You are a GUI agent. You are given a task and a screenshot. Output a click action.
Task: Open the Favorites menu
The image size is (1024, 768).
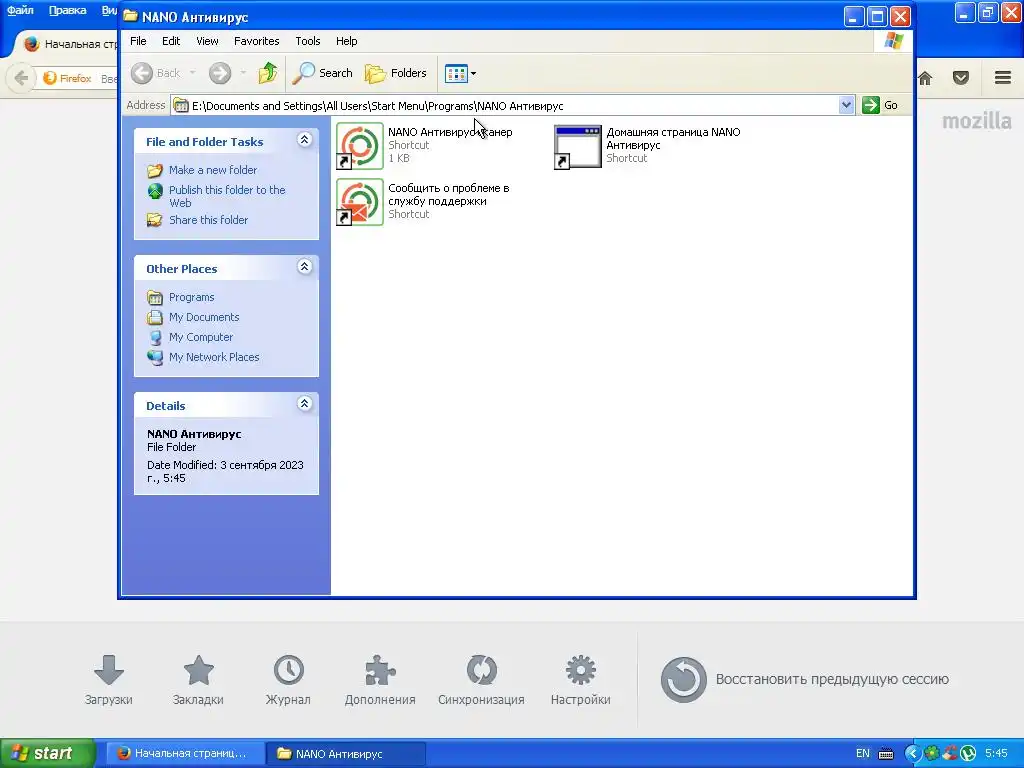click(x=257, y=41)
